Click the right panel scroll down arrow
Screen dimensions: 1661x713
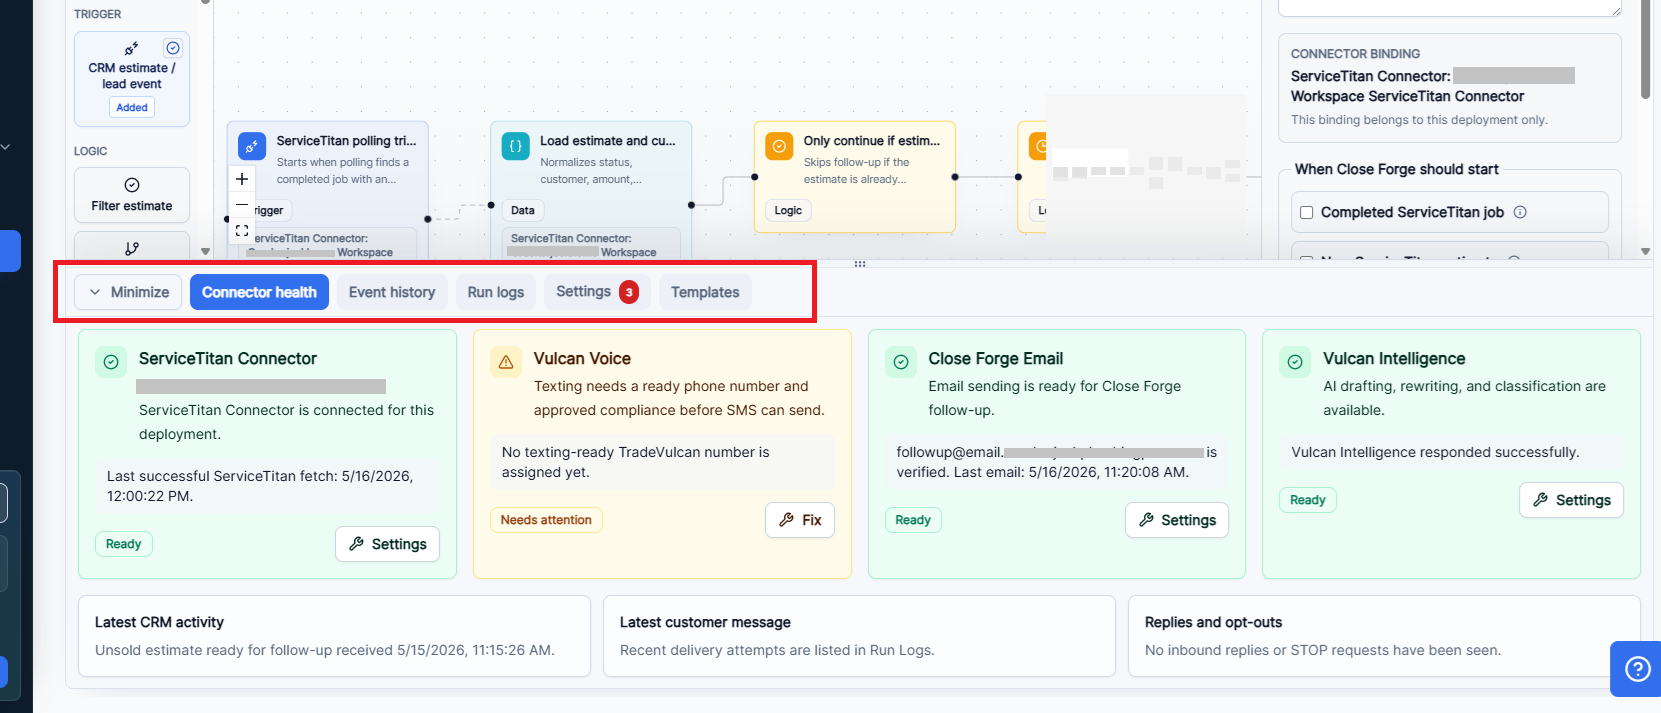1645,252
